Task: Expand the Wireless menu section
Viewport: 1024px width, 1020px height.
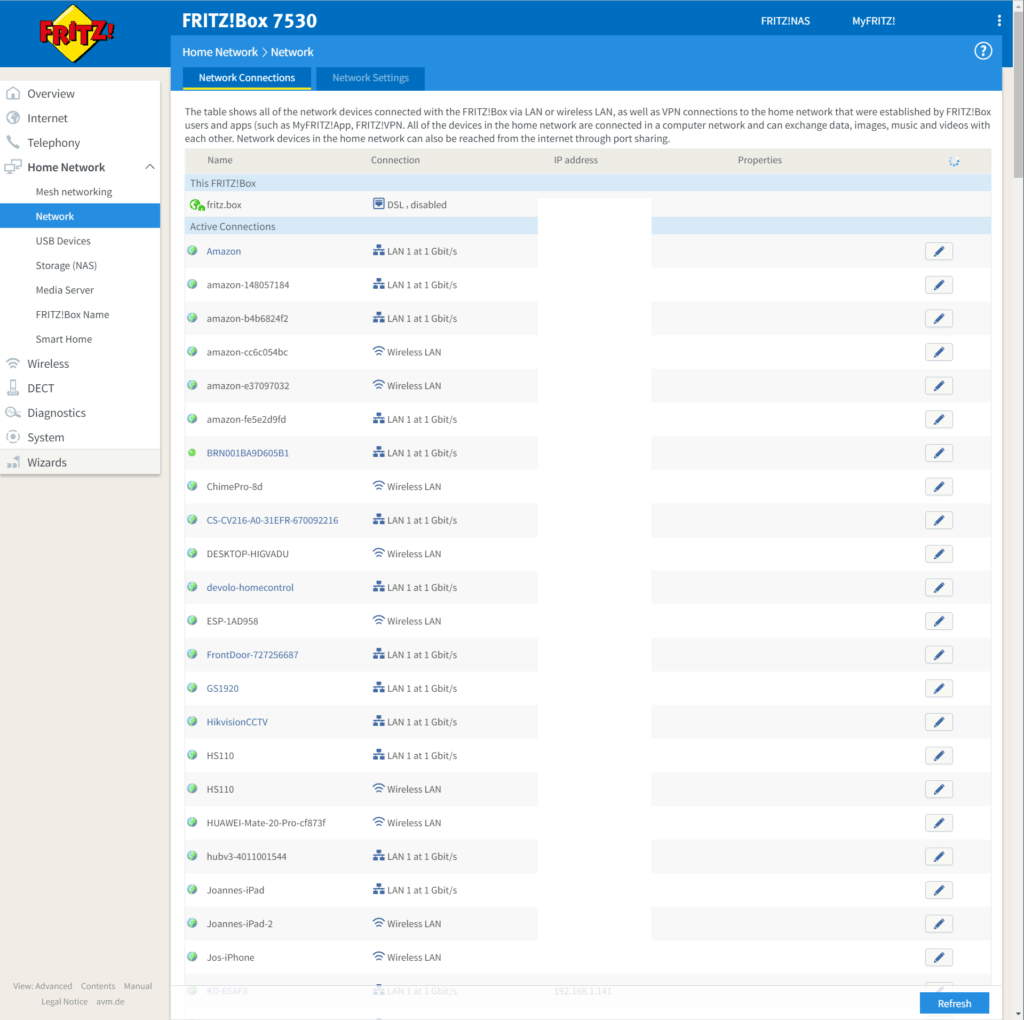Action: [x=48, y=364]
